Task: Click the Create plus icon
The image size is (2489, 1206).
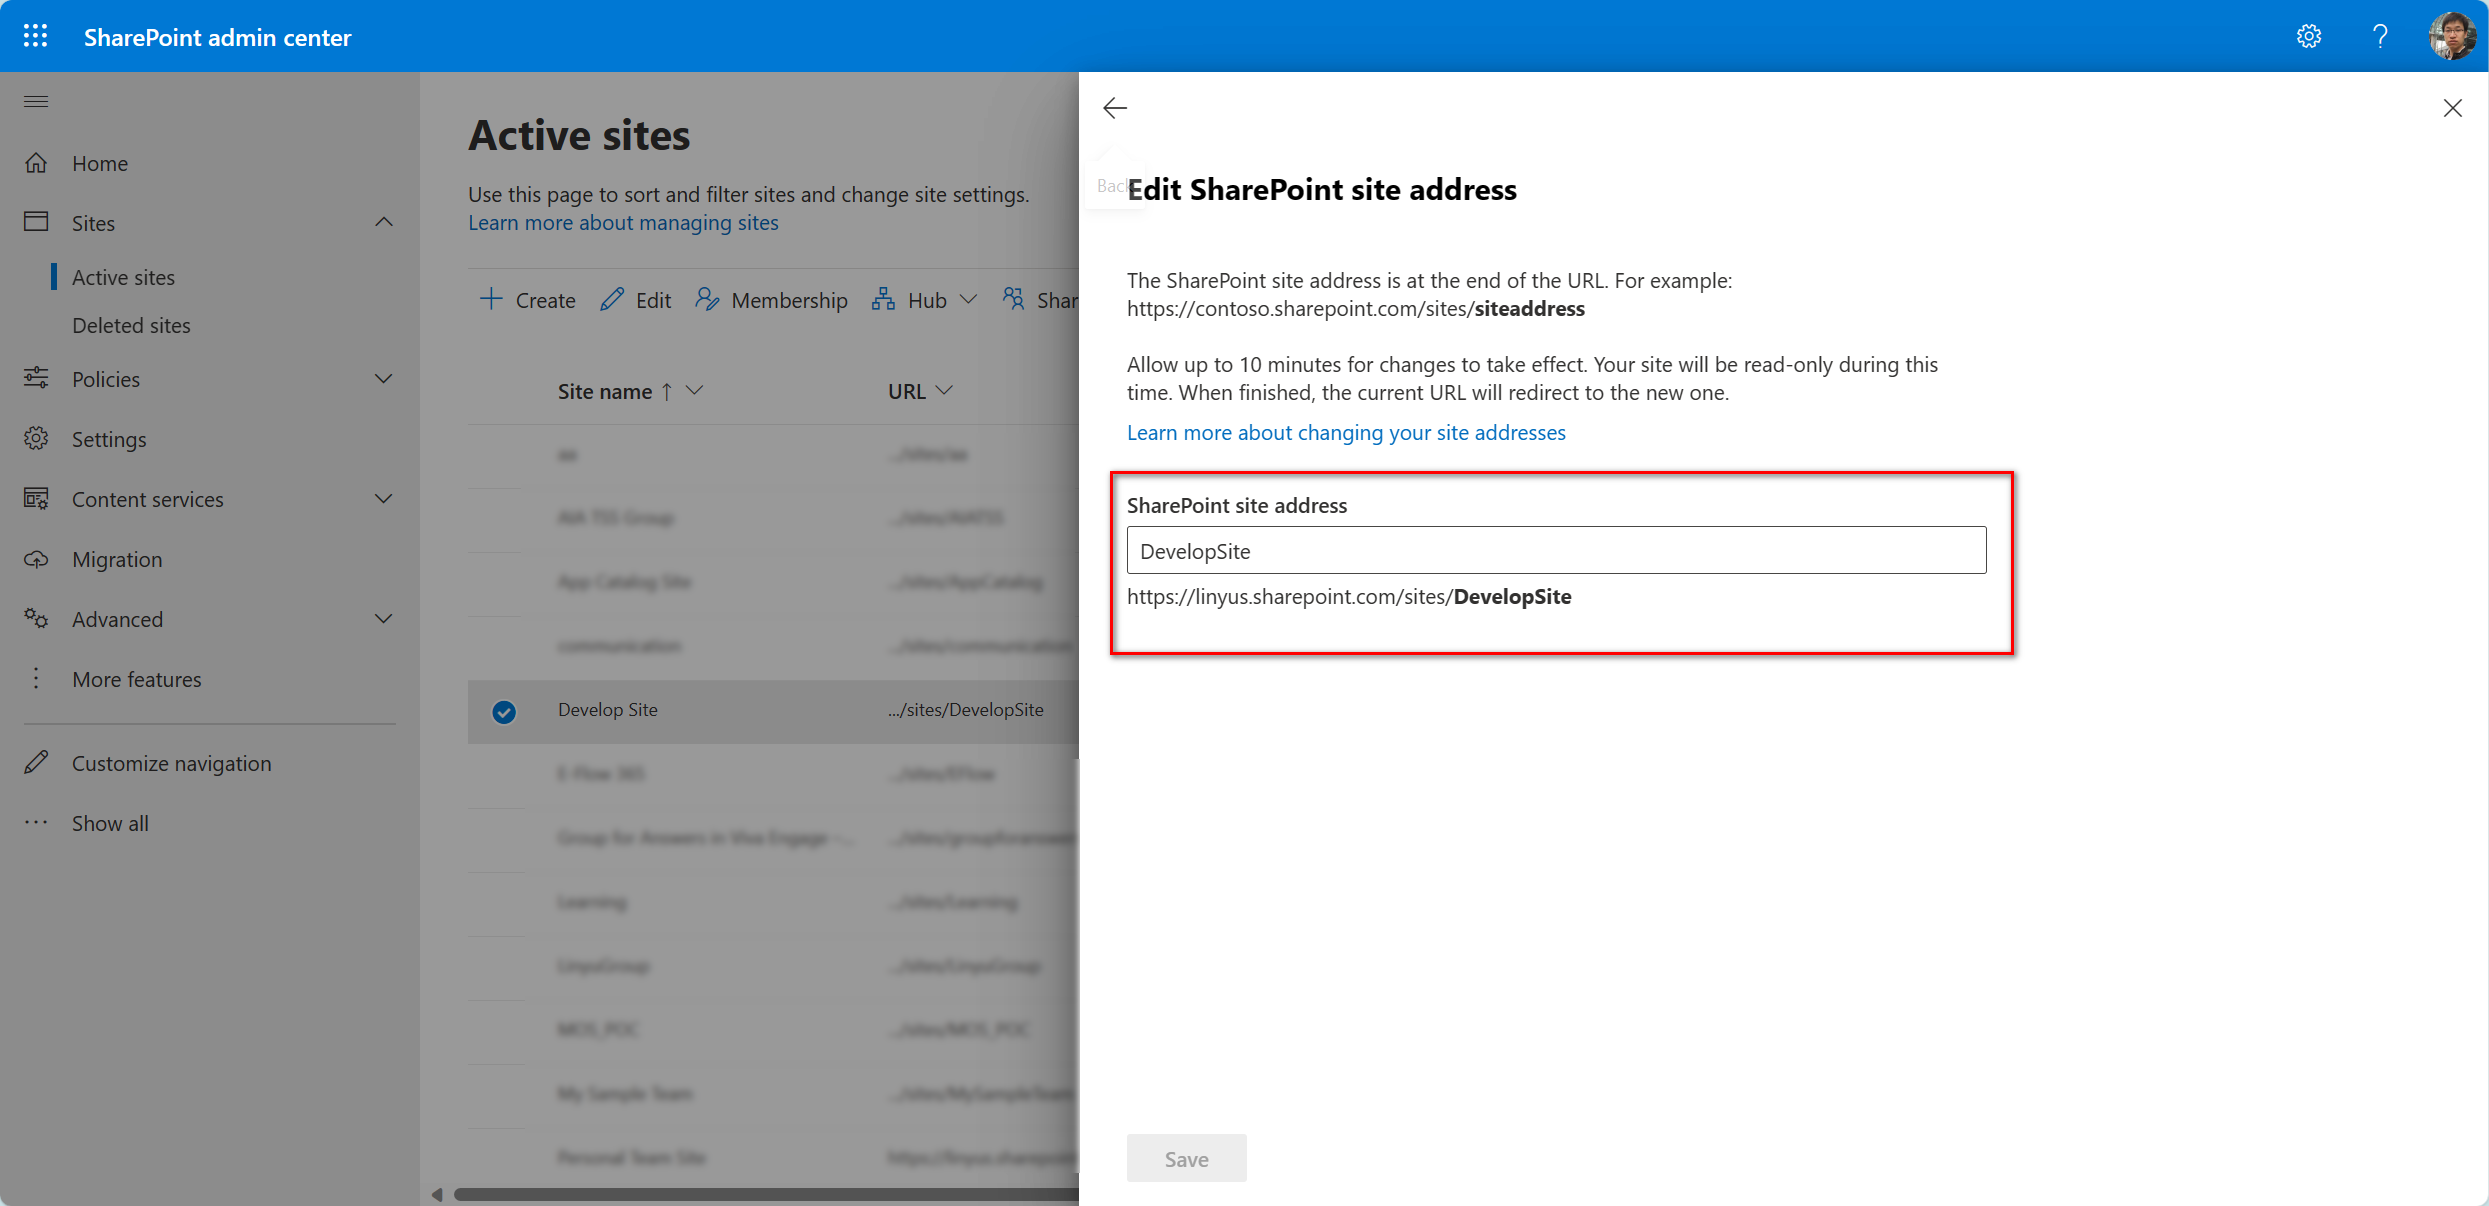Action: pos(490,299)
